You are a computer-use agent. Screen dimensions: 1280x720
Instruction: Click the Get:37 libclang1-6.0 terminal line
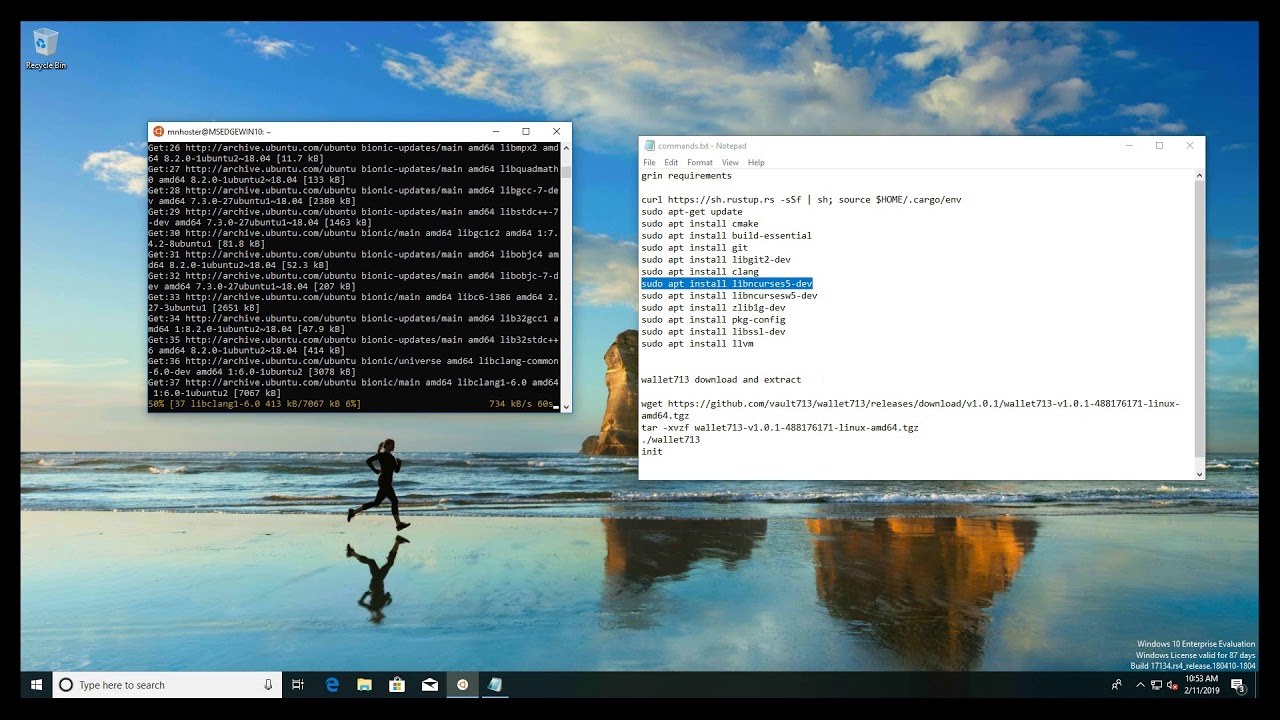354,388
